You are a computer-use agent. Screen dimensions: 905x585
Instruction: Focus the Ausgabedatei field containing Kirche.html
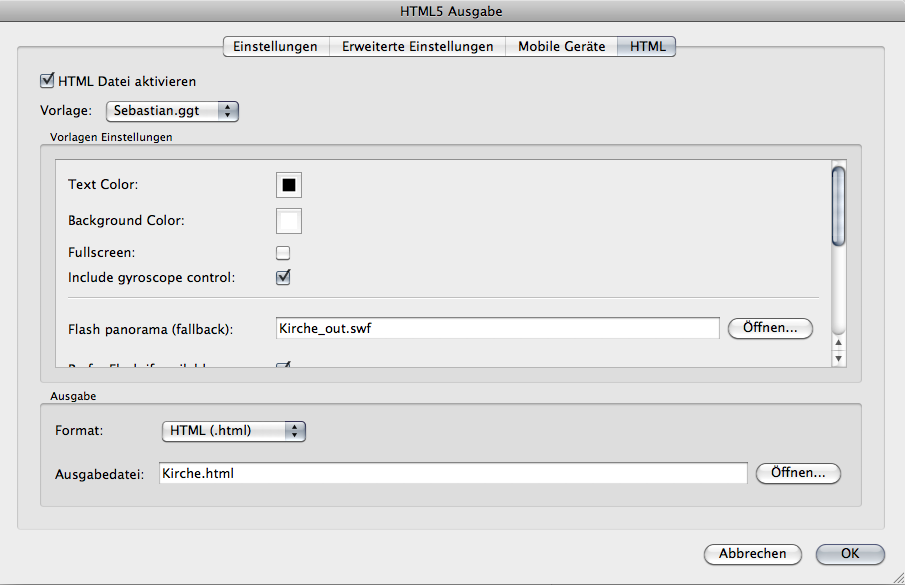(452, 473)
